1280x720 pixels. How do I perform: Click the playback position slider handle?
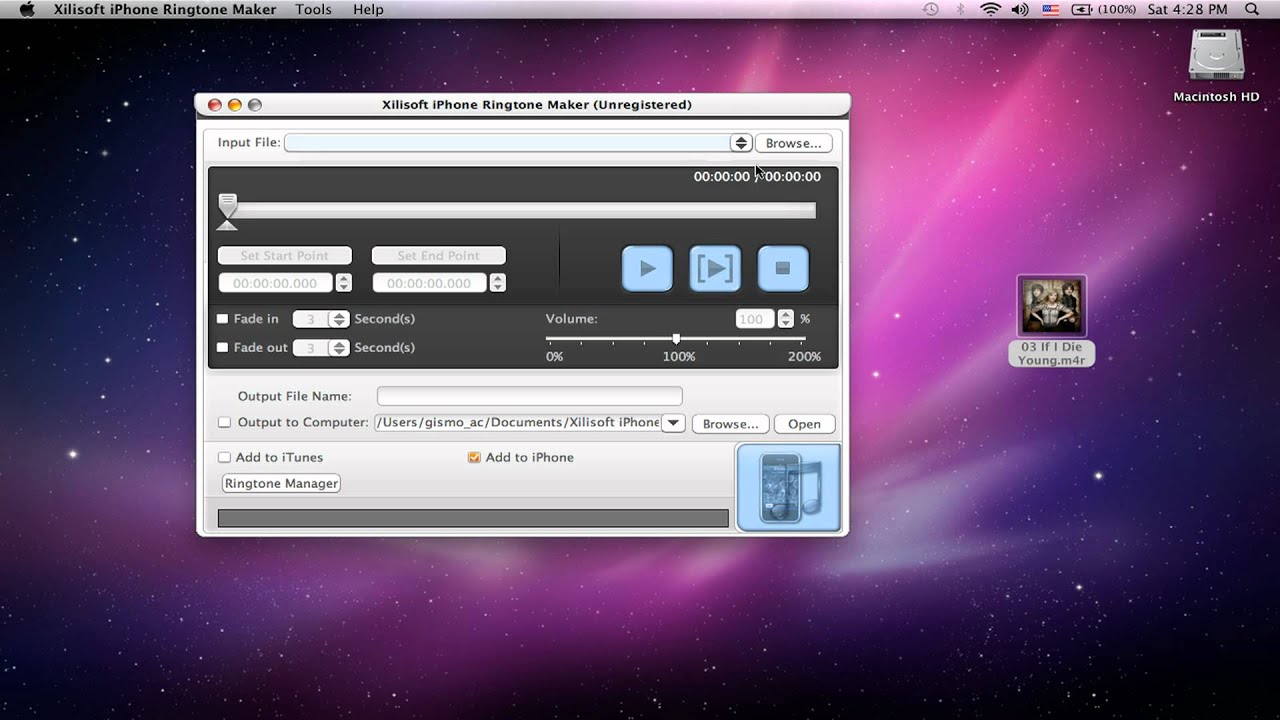click(228, 205)
